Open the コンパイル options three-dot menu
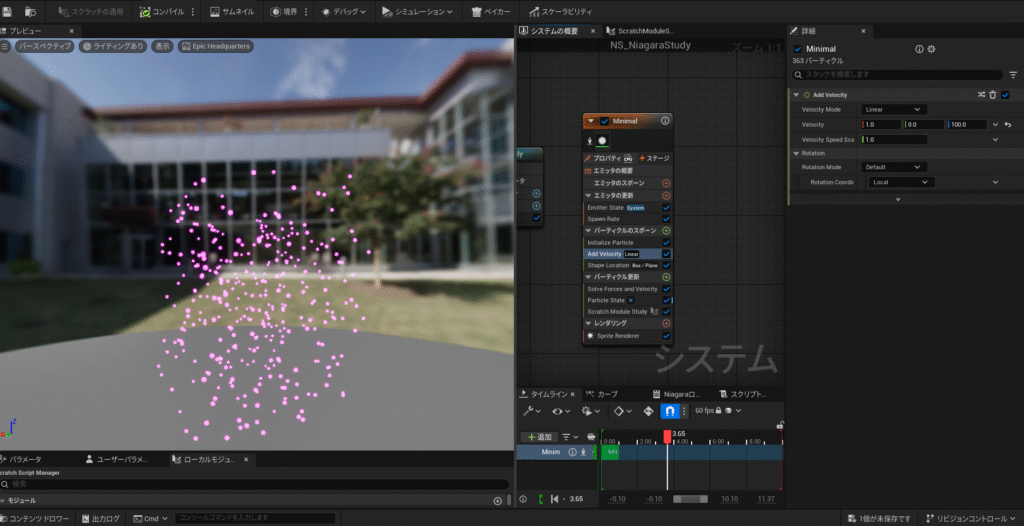 193,12
